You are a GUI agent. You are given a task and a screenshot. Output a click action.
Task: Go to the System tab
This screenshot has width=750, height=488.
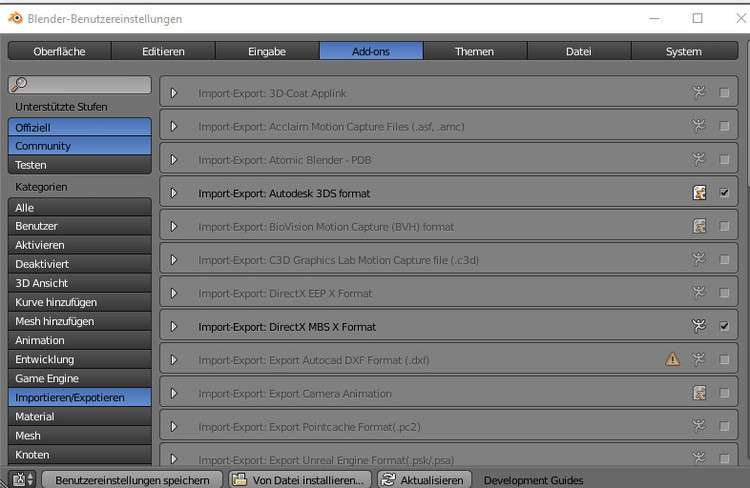click(684, 51)
